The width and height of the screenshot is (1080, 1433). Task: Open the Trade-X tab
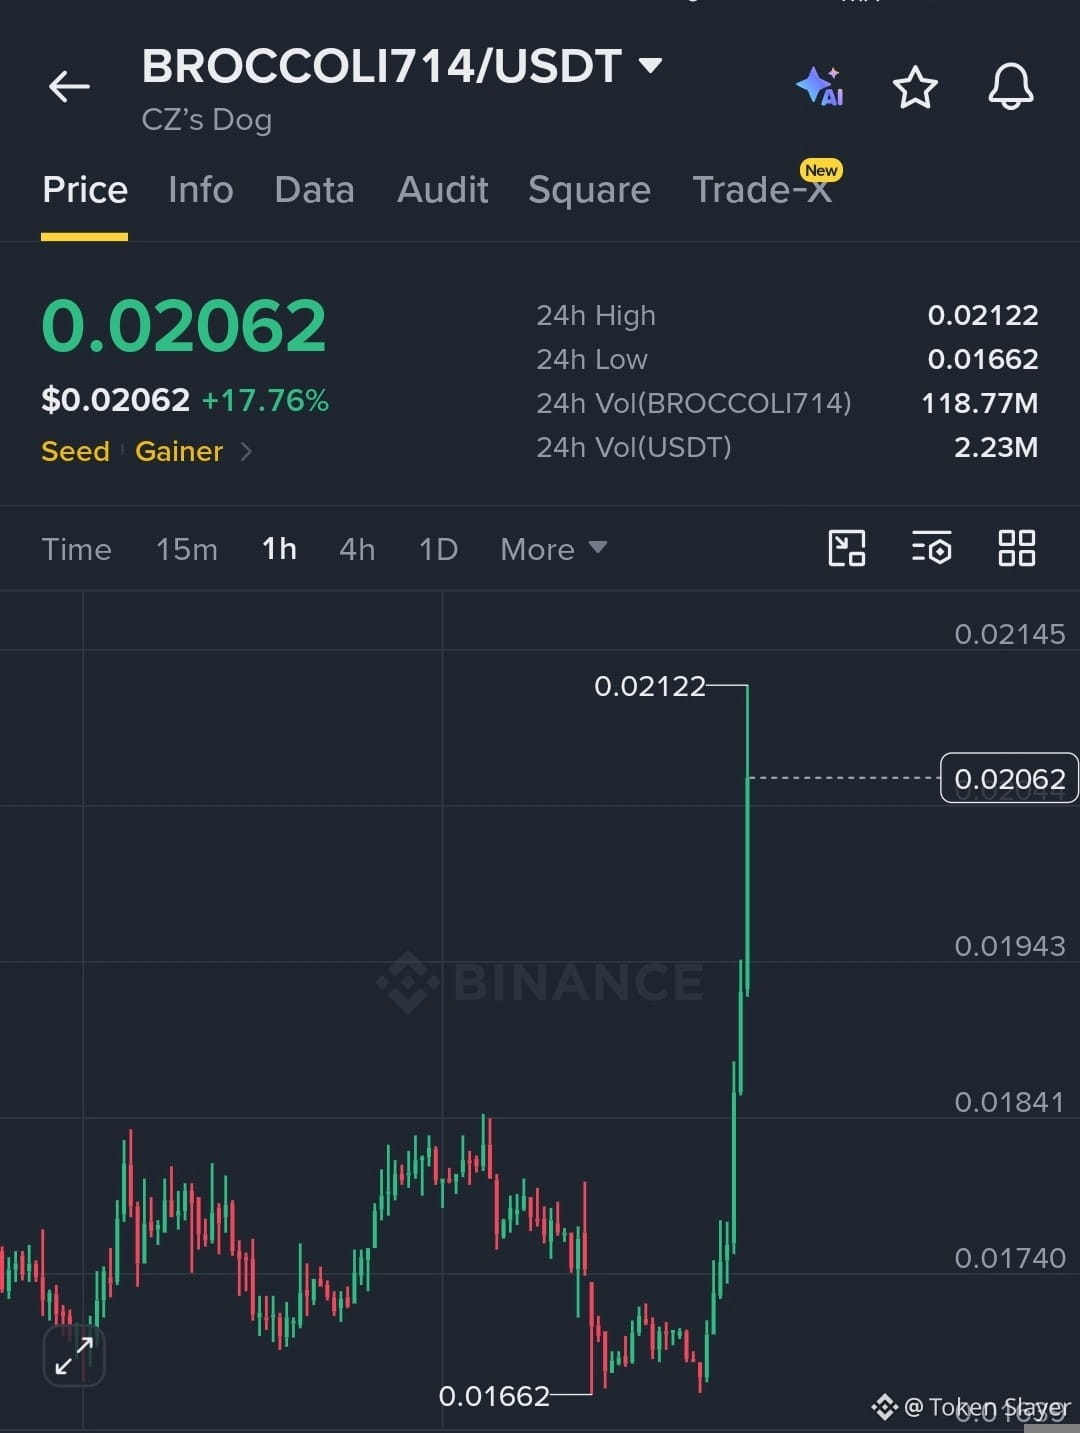(x=762, y=190)
